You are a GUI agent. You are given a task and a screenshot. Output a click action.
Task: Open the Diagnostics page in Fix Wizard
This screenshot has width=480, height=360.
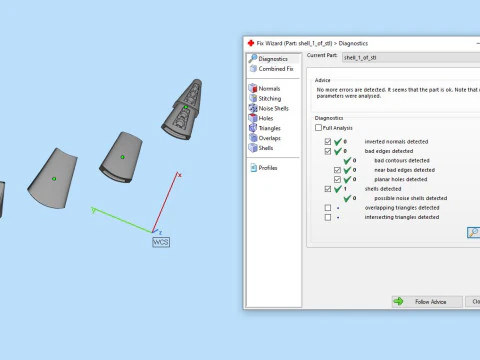click(273, 59)
